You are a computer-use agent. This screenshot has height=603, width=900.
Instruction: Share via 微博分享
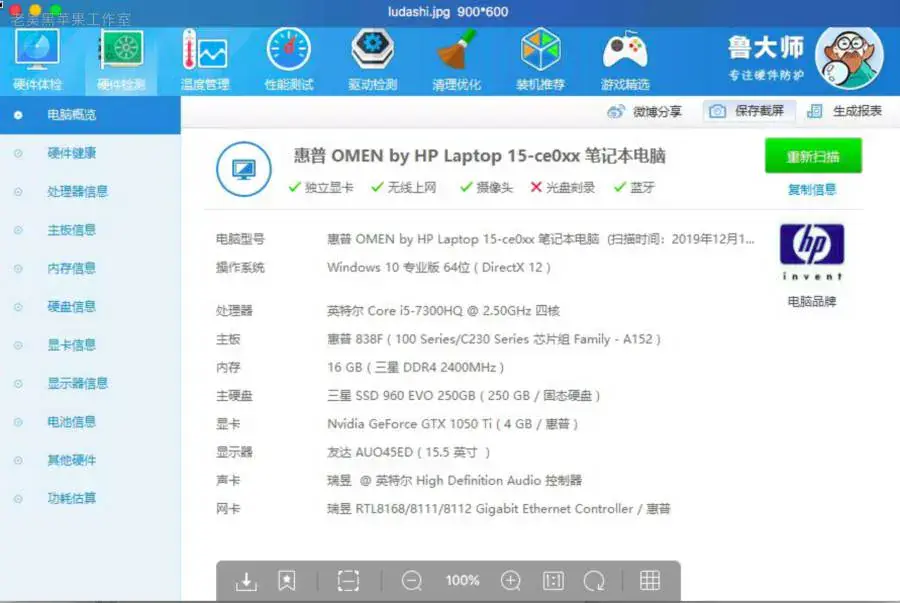(644, 111)
